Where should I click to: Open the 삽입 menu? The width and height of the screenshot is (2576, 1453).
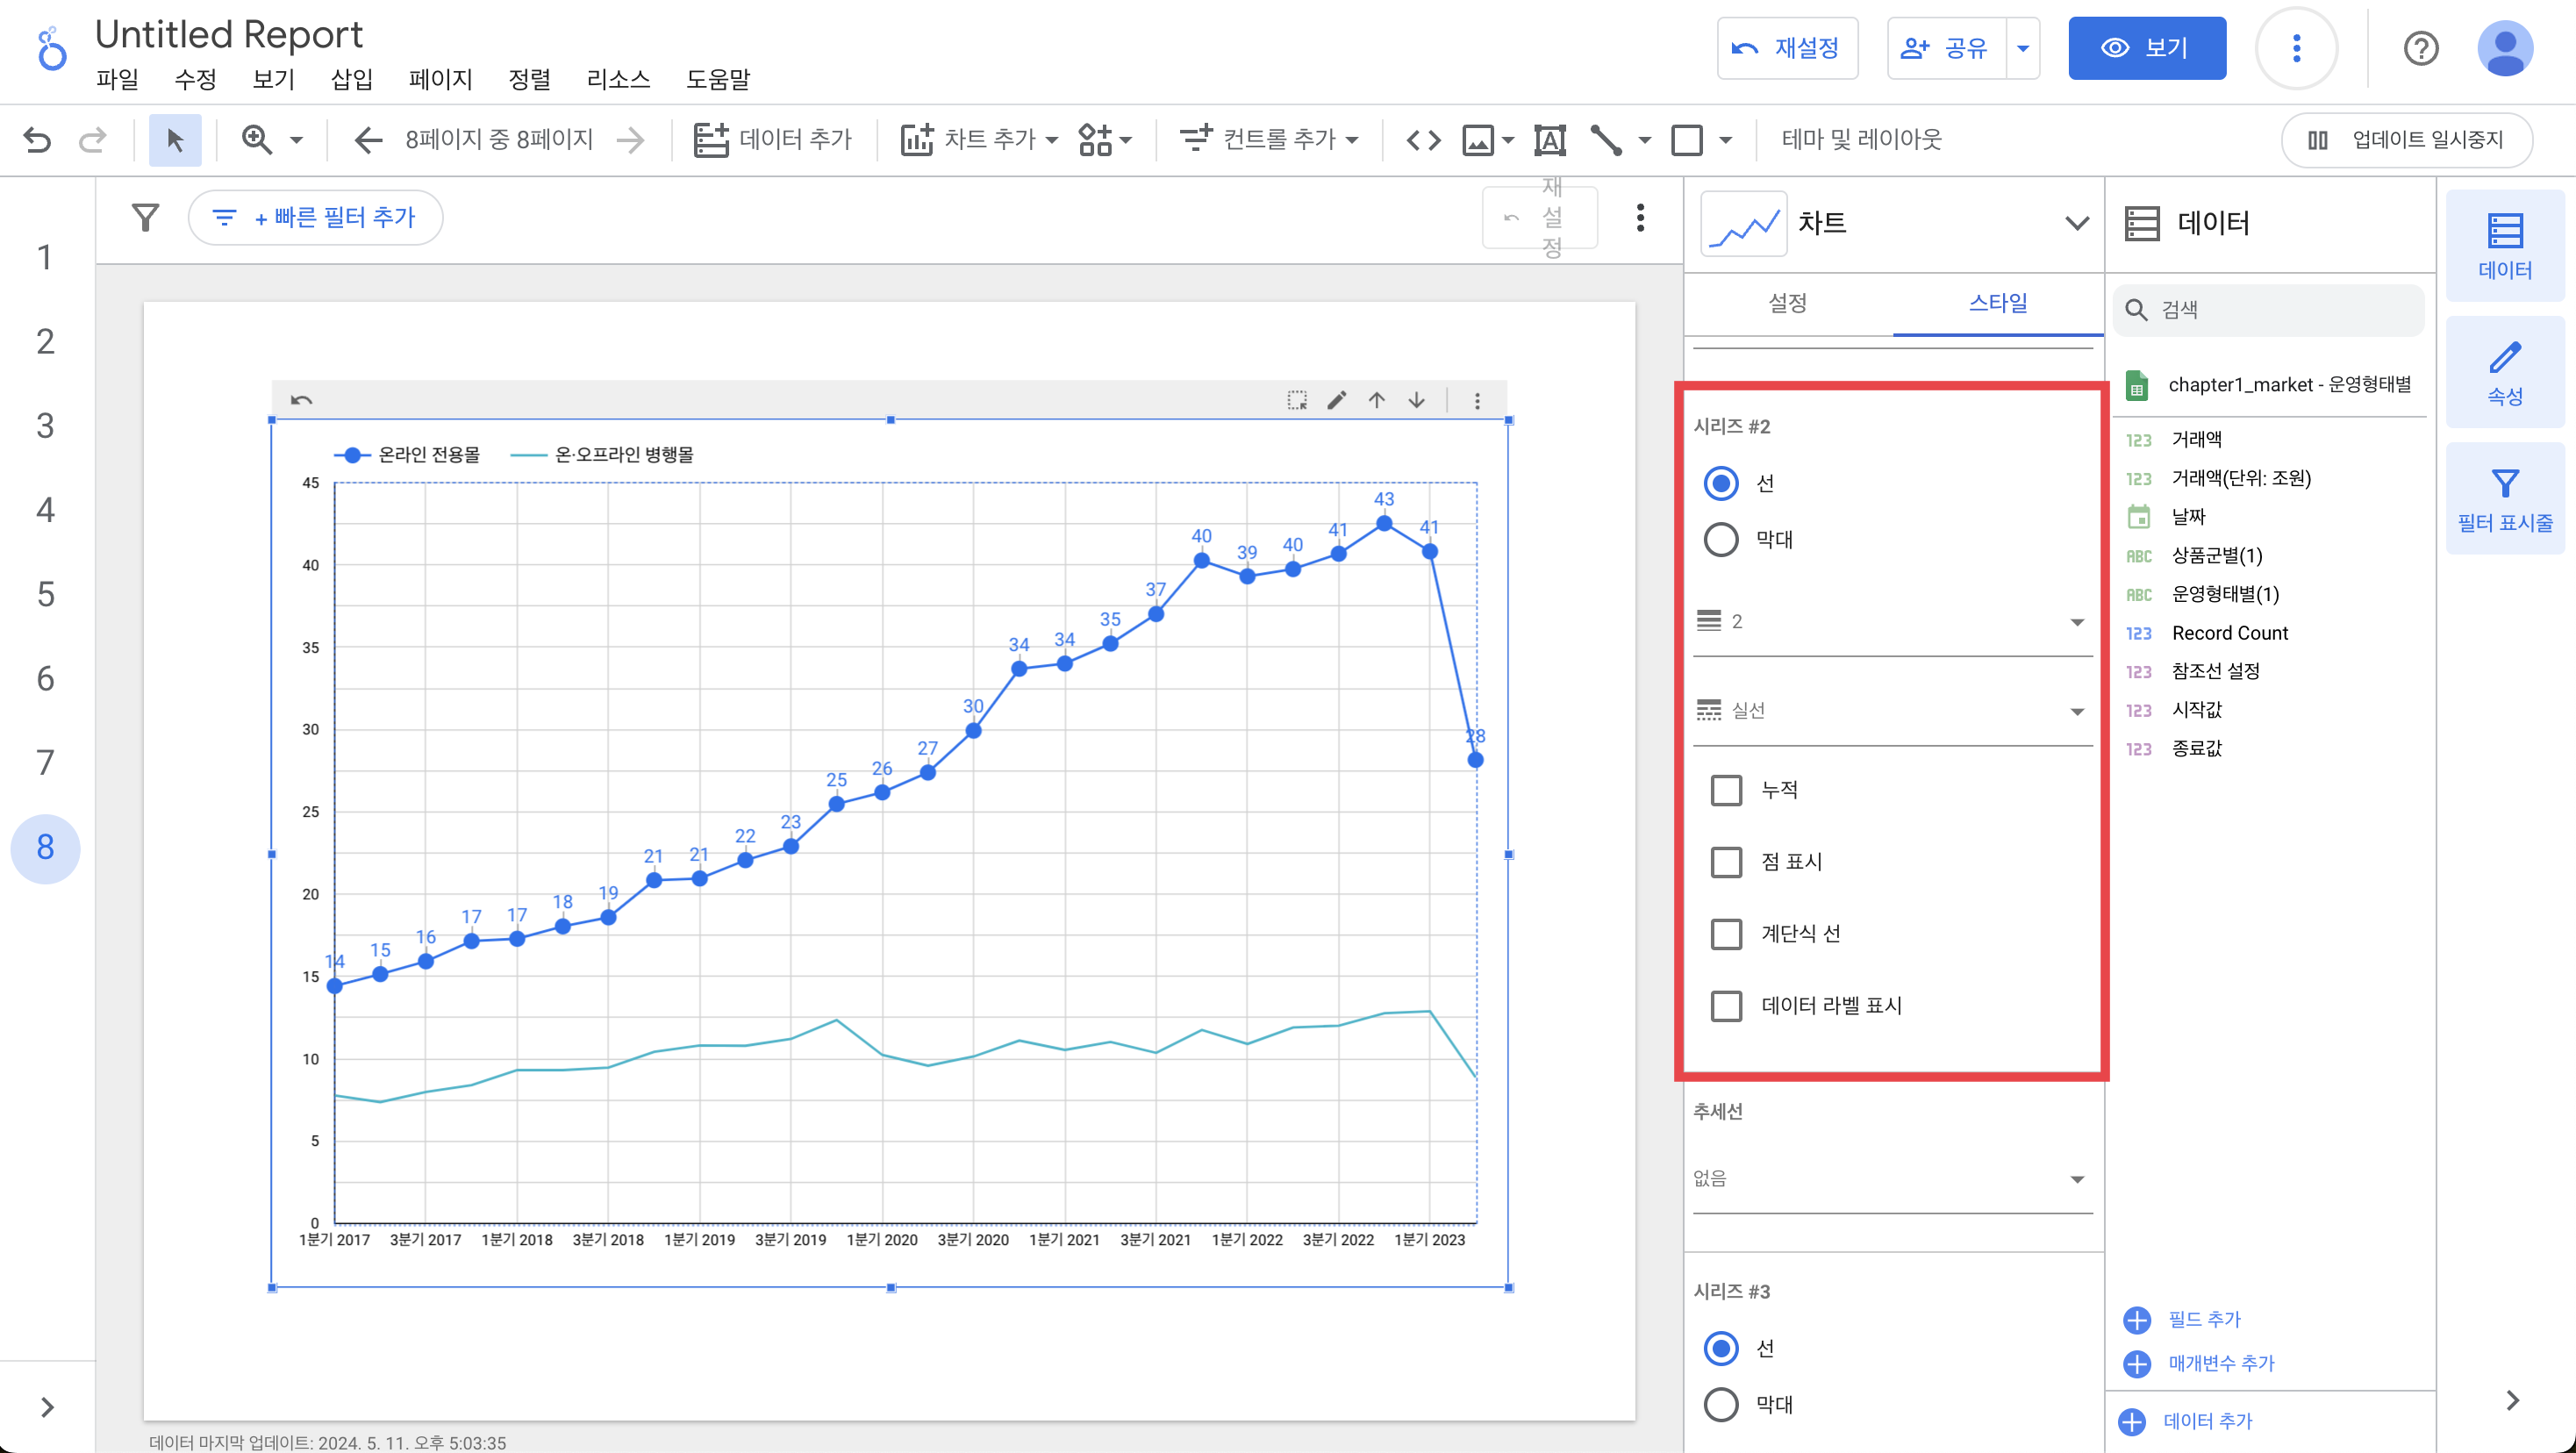[351, 79]
